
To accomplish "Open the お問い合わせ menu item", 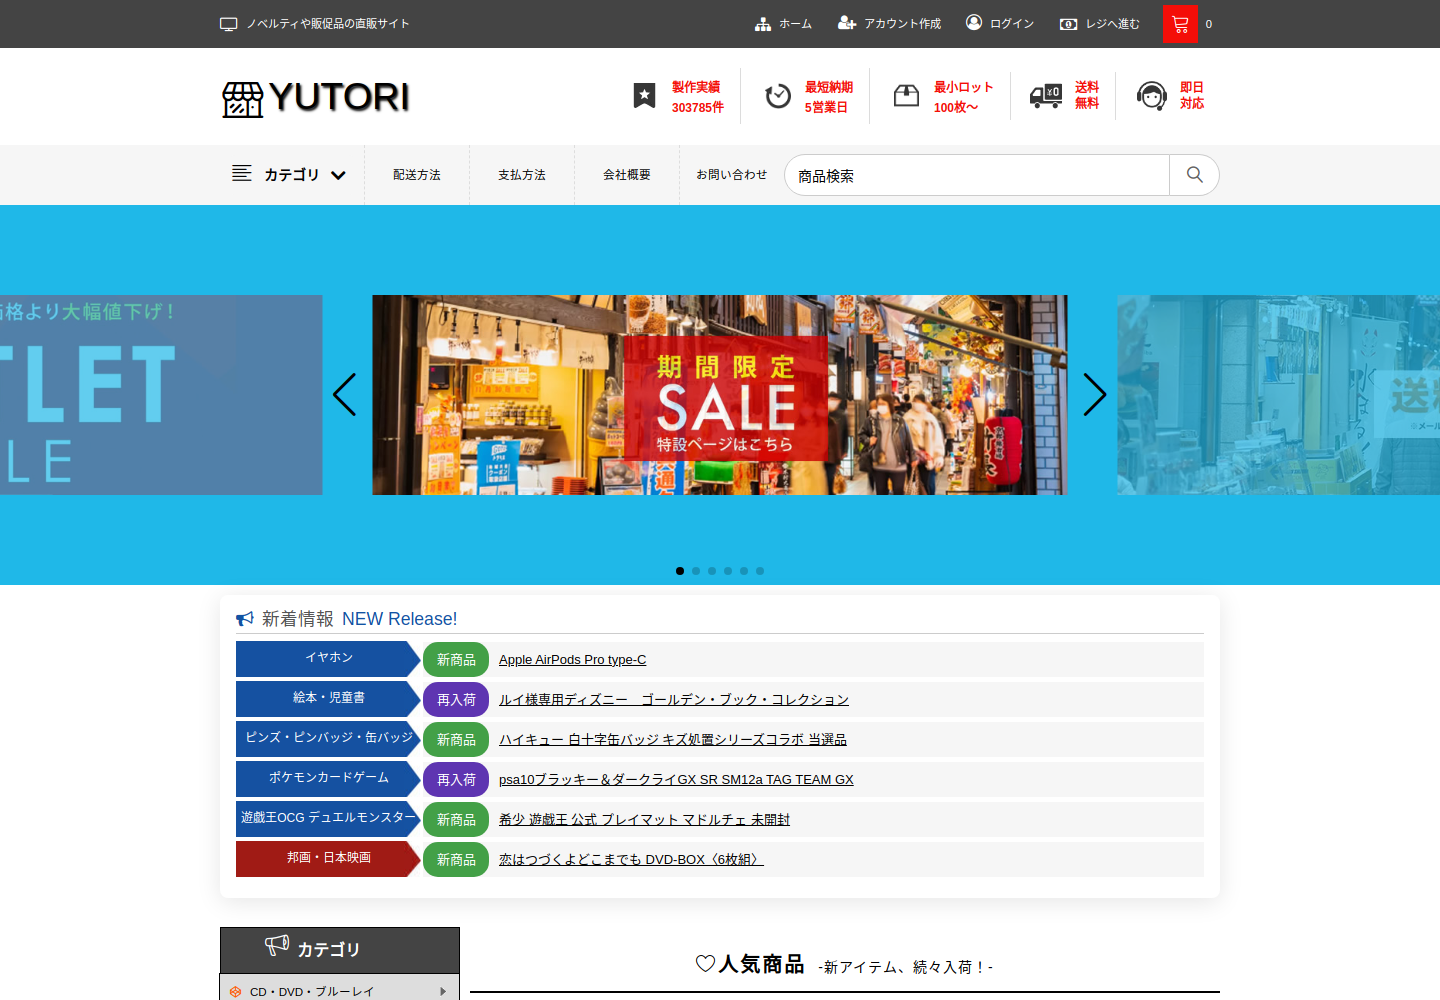I will pyautogui.click(x=732, y=175).
